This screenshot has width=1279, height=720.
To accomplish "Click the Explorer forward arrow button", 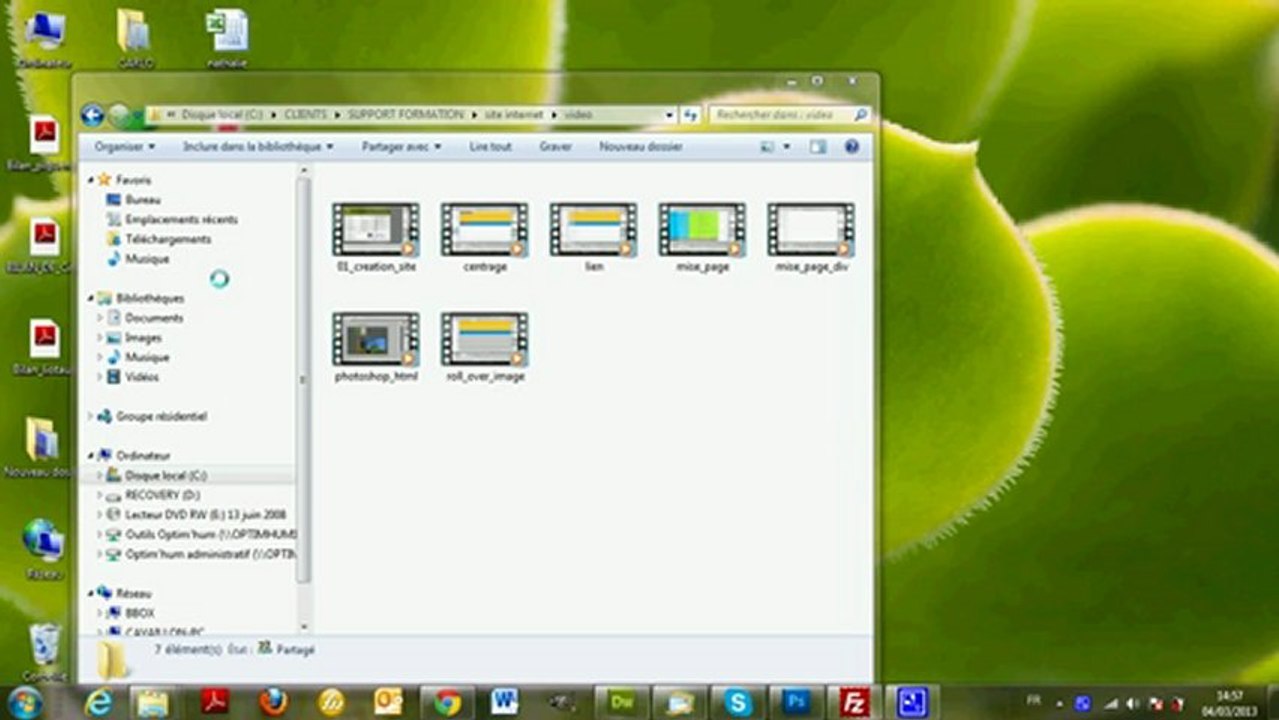I will click(119, 115).
